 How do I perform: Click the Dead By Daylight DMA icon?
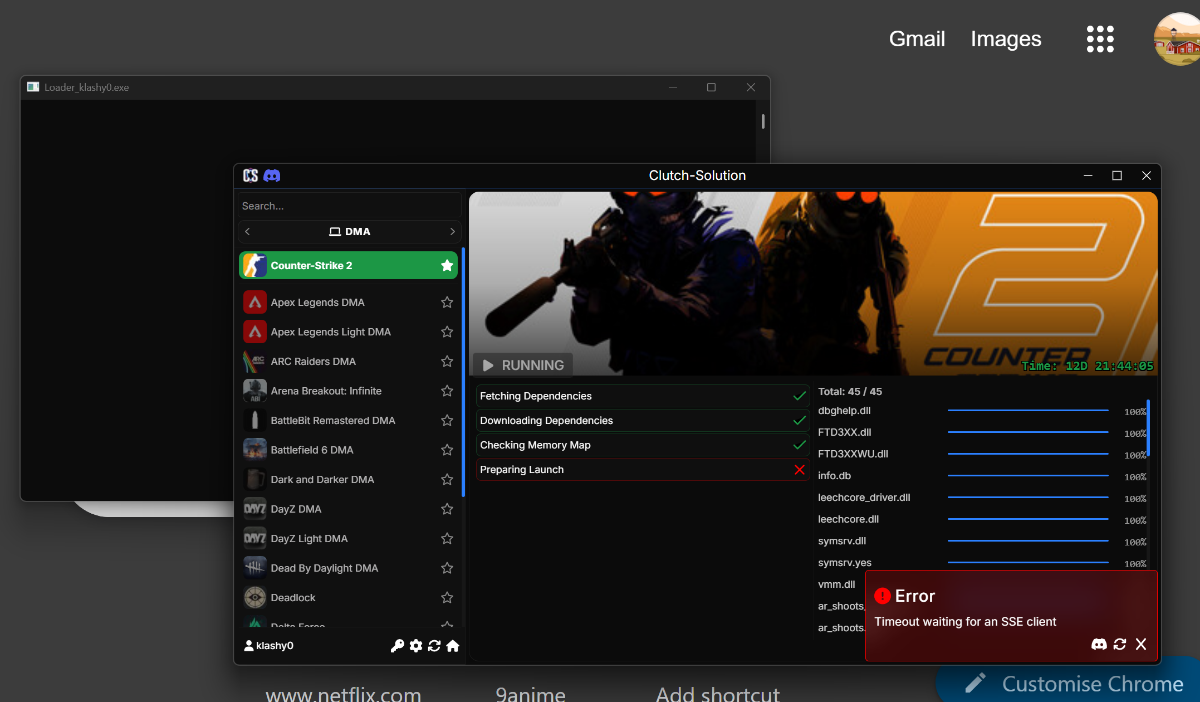tap(255, 568)
